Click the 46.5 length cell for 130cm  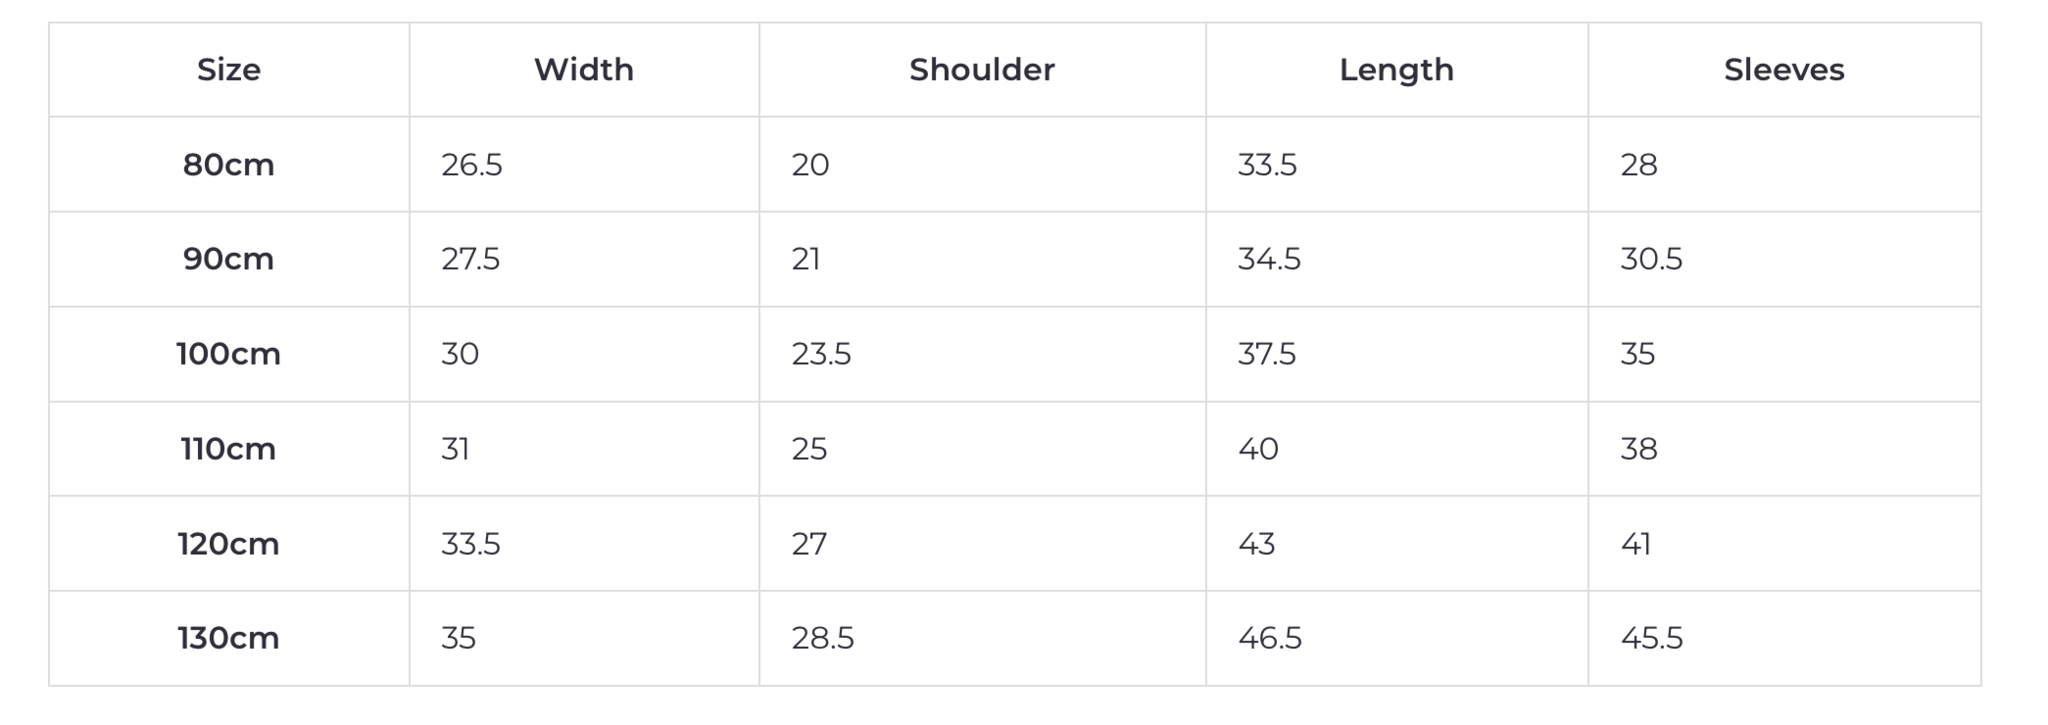(1269, 638)
